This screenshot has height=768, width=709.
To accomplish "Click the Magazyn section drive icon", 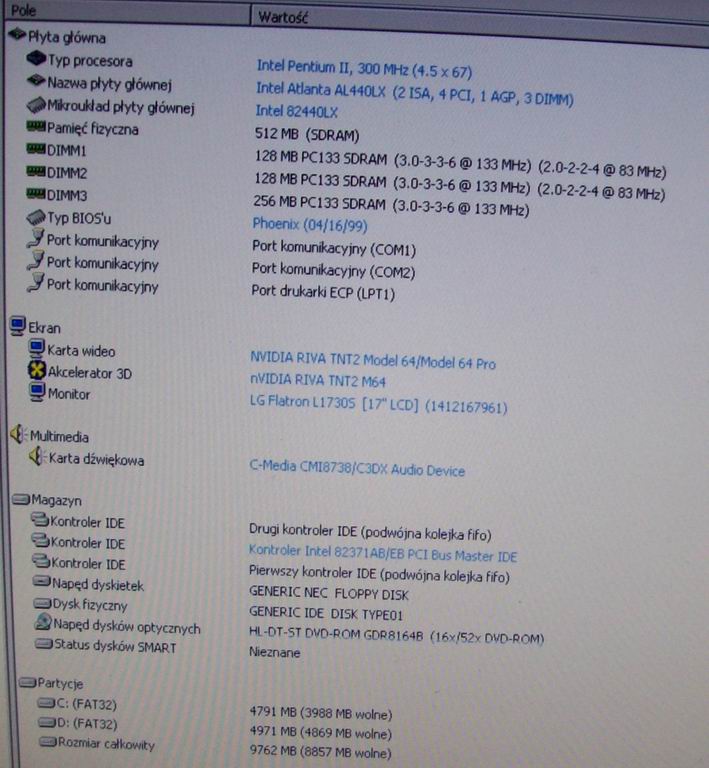I will point(22,499).
